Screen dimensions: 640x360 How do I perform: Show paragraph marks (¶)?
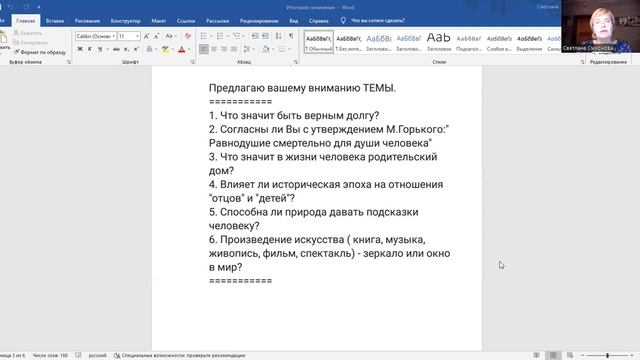[x=291, y=36]
